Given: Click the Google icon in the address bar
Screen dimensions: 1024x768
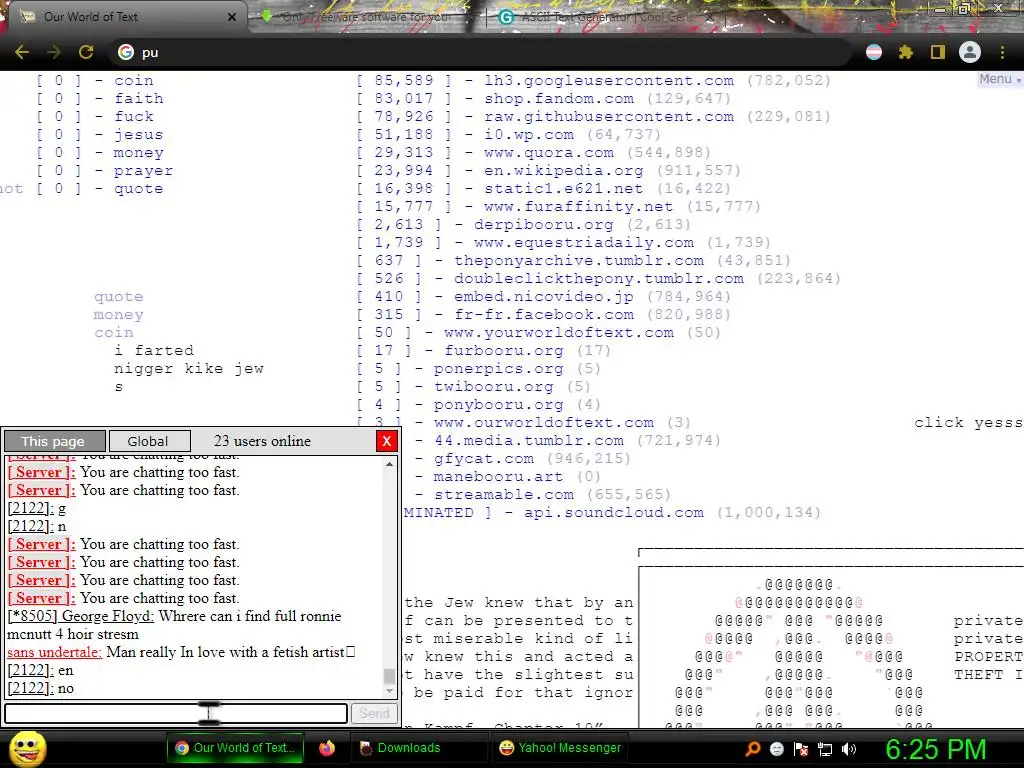Looking at the screenshot, I should (x=125, y=52).
